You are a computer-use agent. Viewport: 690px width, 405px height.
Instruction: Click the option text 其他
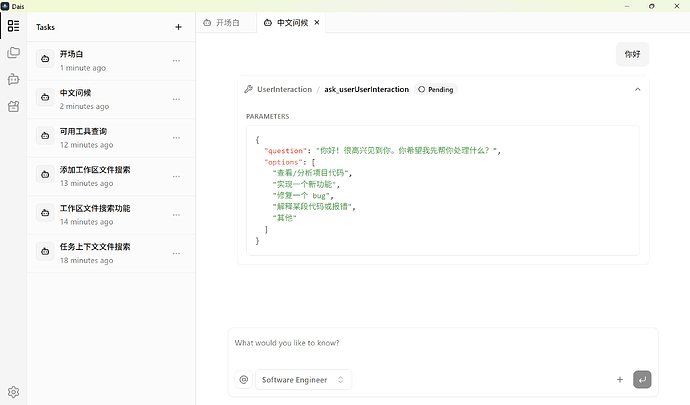[x=284, y=217]
